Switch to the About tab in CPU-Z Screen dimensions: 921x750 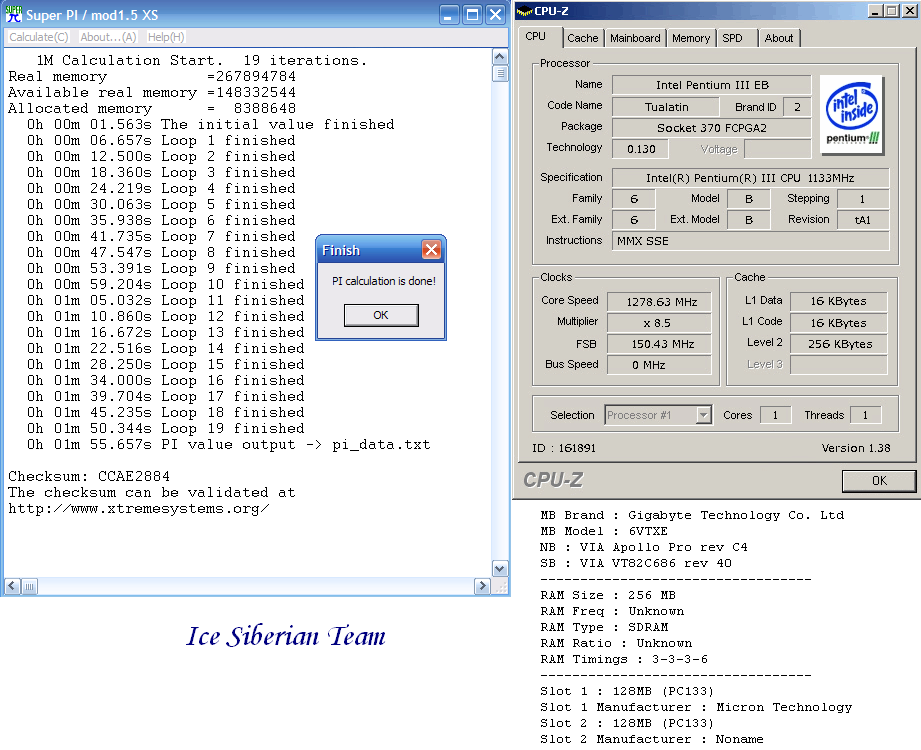(x=779, y=38)
